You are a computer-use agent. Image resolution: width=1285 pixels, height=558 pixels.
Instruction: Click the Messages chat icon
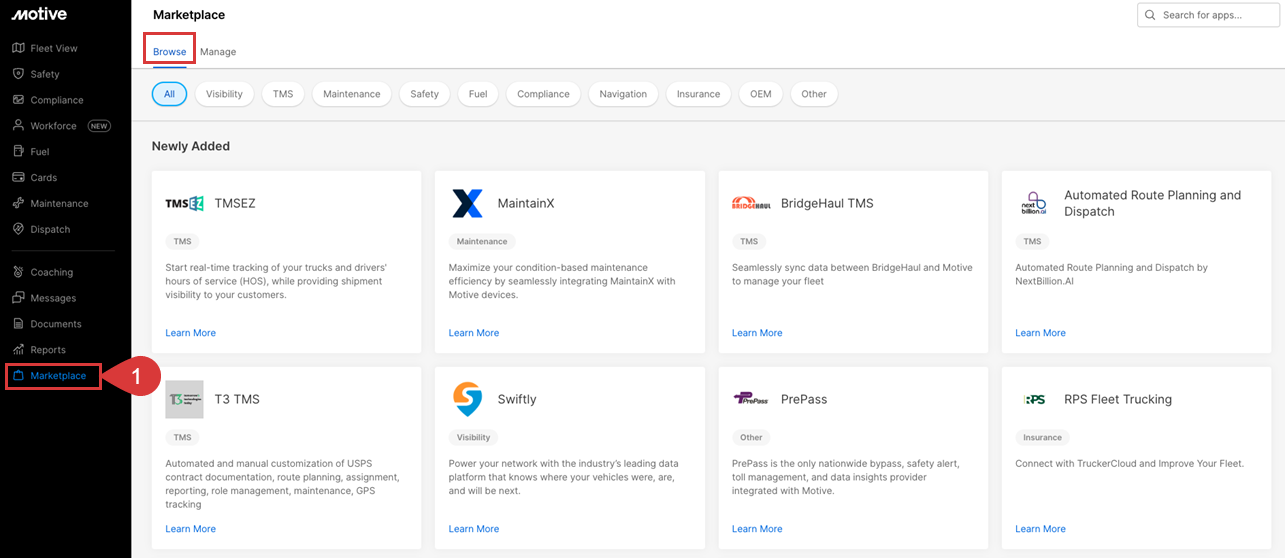pos(18,298)
